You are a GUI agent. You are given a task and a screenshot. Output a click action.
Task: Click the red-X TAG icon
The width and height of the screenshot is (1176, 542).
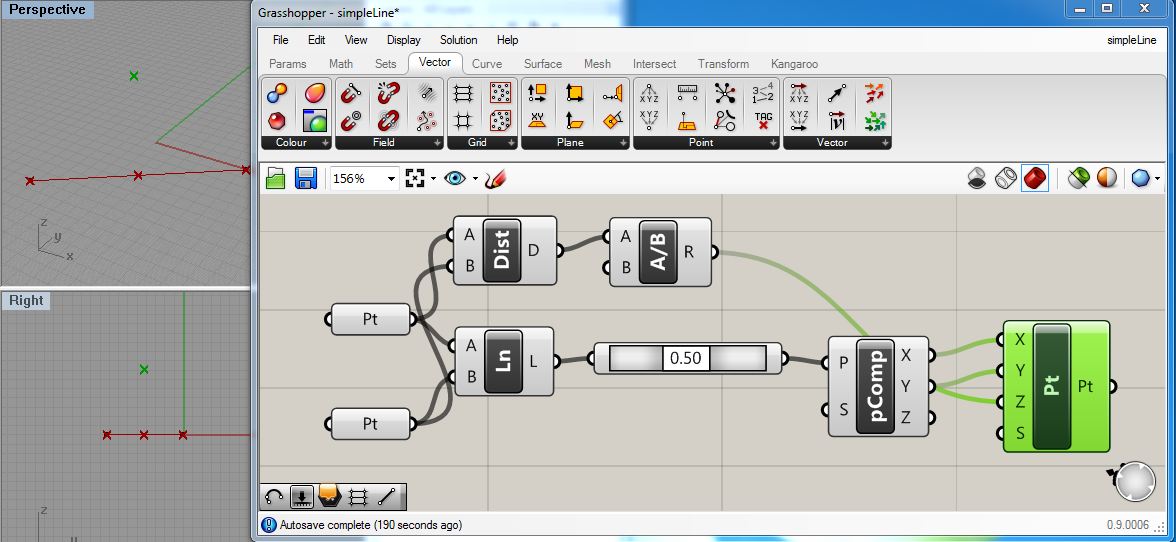[x=763, y=120]
